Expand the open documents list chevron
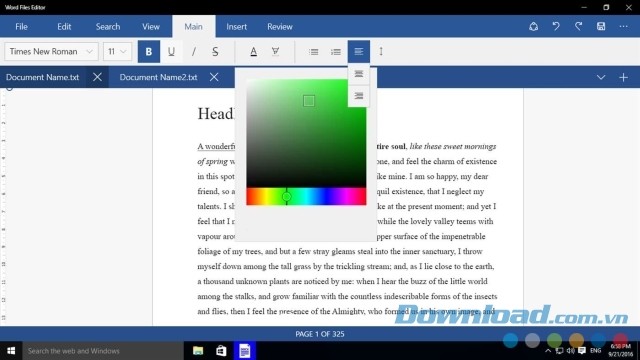The height and width of the screenshot is (360, 640). coord(601,77)
